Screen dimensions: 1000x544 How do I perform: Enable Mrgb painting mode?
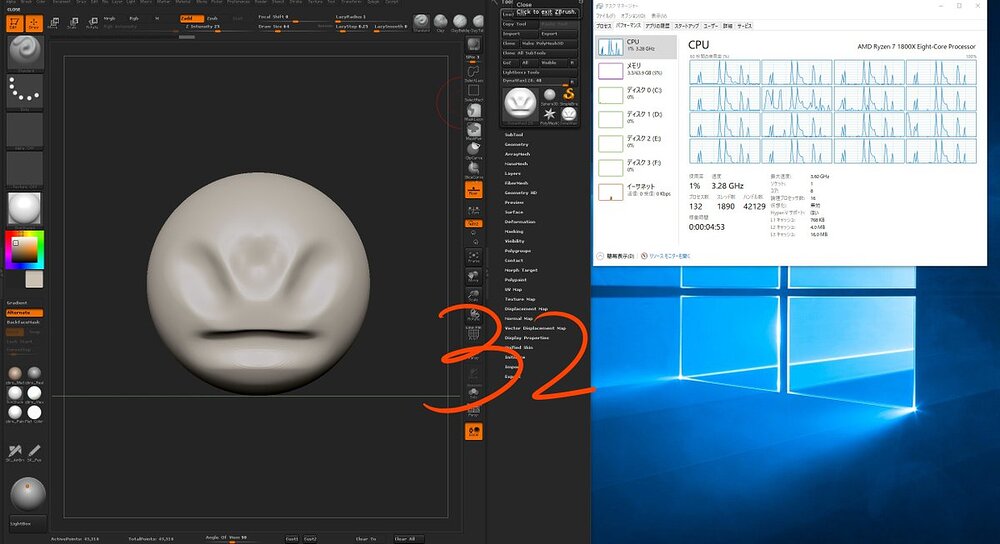110,18
